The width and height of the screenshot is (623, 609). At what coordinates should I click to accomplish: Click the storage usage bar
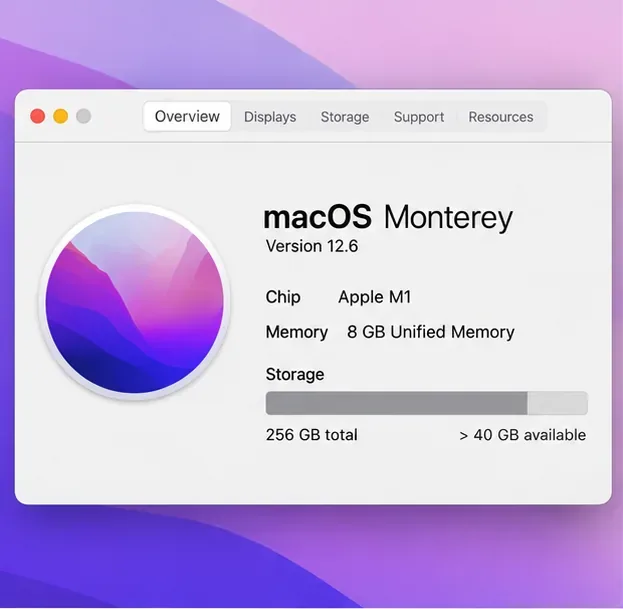click(427, 403)
